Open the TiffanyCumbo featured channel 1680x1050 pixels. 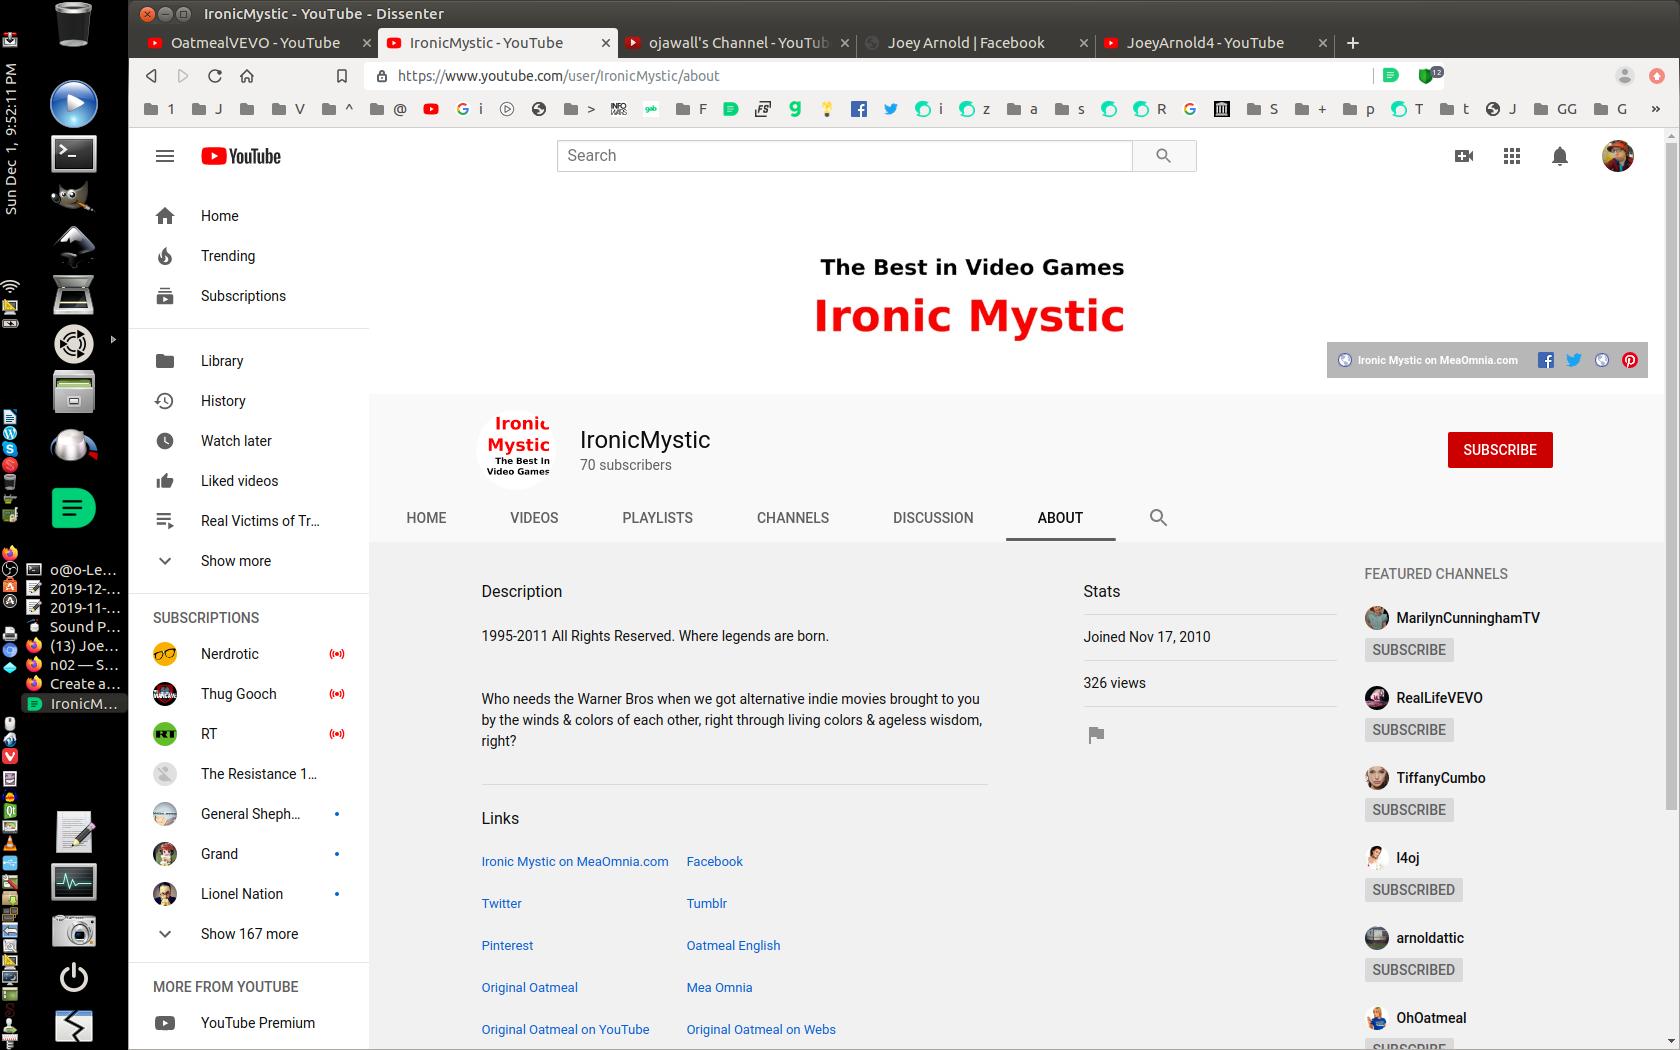[x=1440, y=778]
